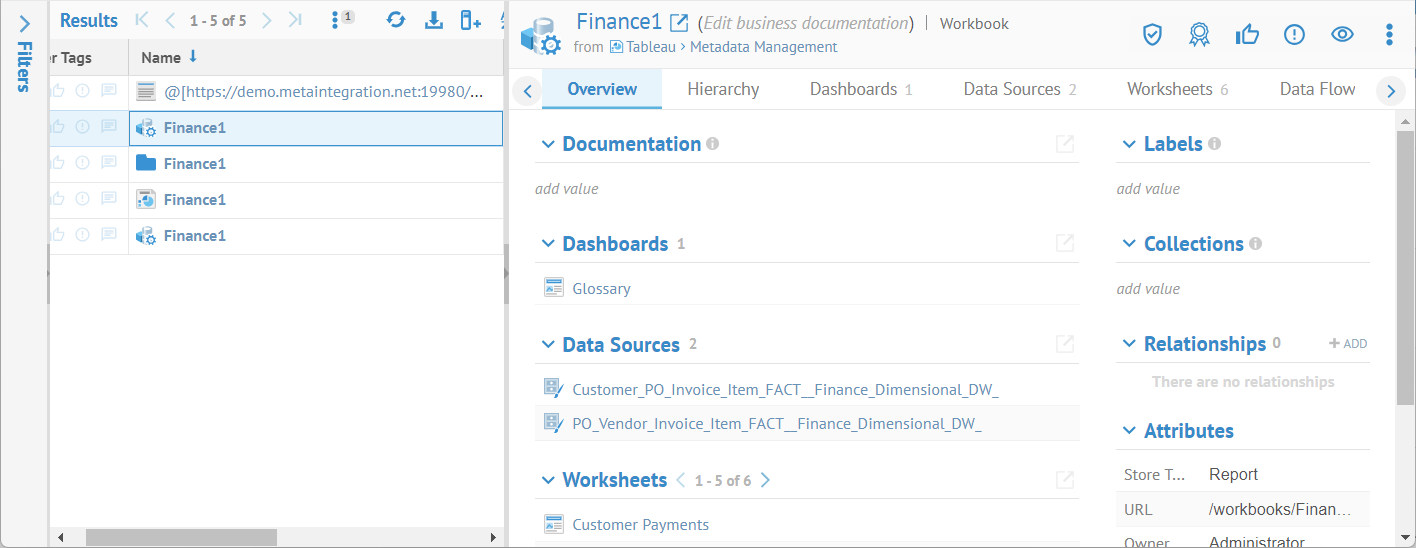This screenshot has height=548, width=1416.
Task: Open the Customer Payments worksheet link
Action: coord(640,525)
